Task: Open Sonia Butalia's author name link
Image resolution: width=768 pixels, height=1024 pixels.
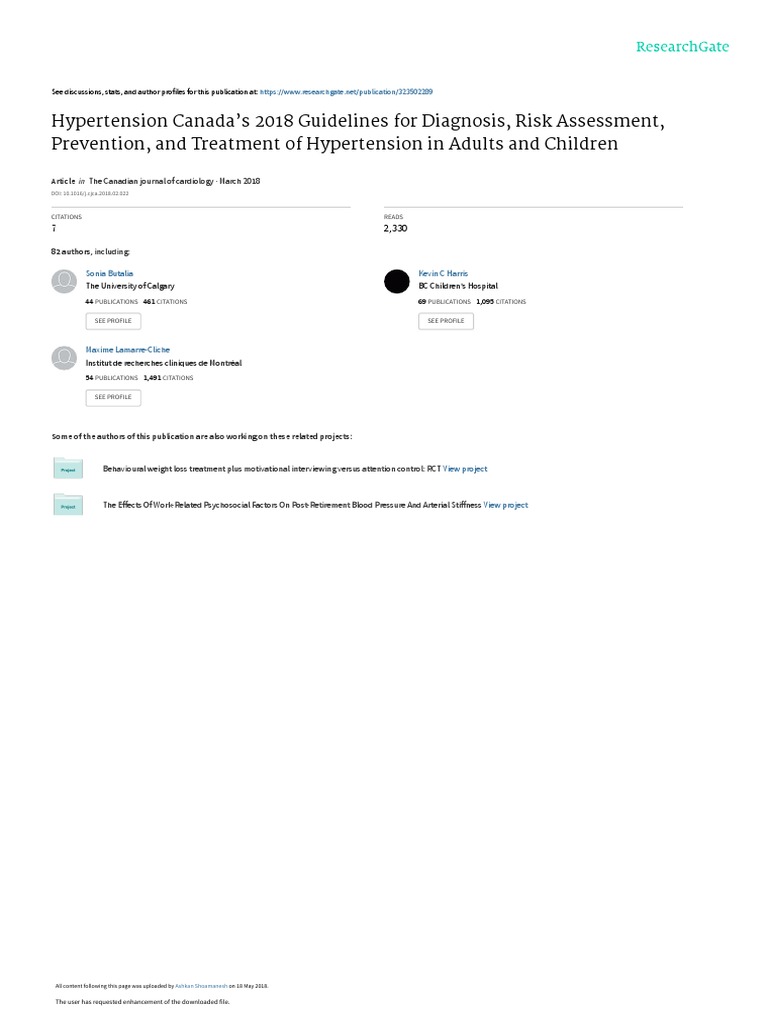Action: pos(109,273)
